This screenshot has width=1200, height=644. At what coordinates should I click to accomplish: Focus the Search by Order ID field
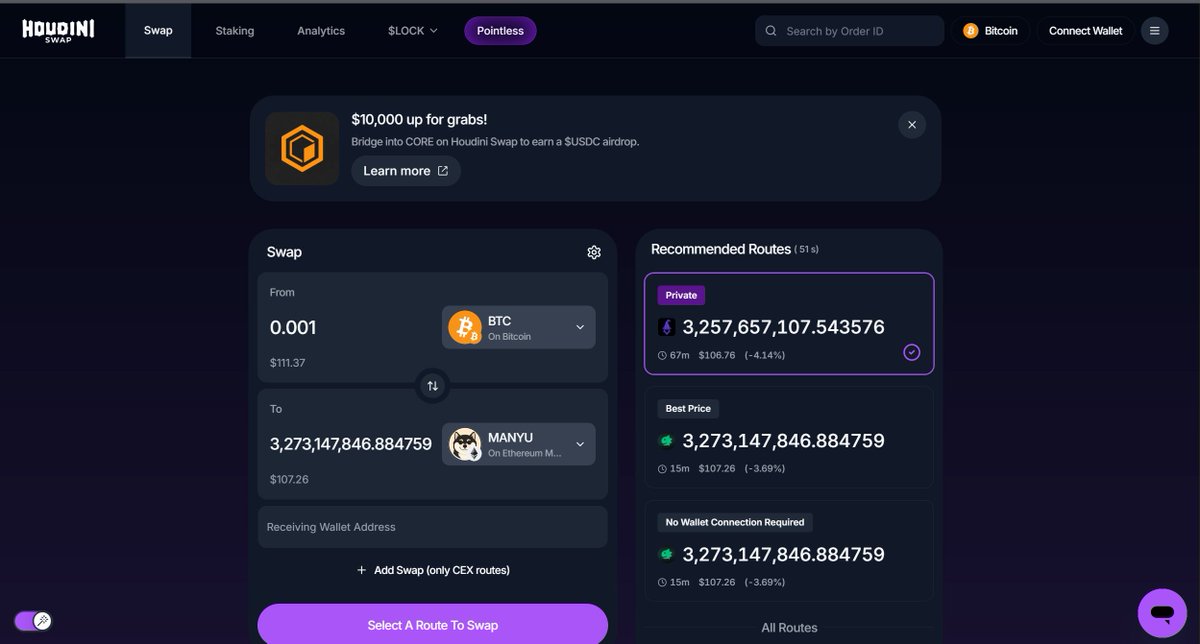click(850, 31)
